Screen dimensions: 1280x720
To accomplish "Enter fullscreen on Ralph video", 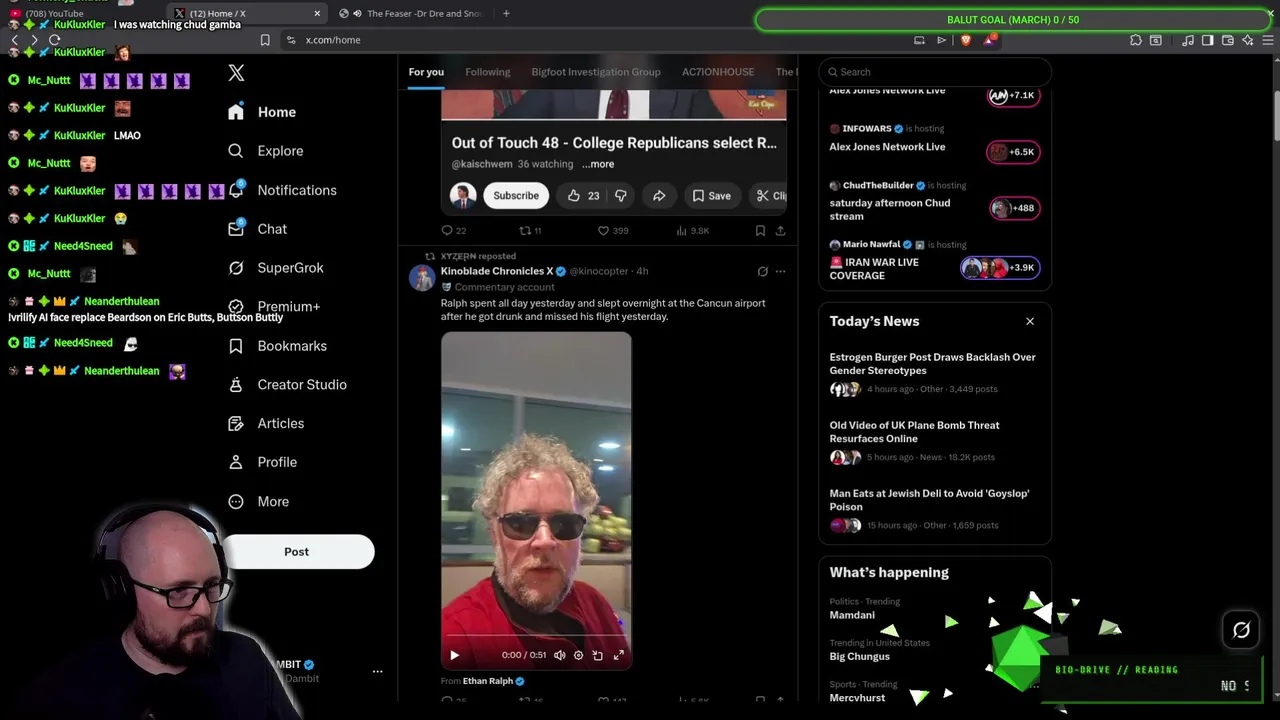I will coord(619,656).
